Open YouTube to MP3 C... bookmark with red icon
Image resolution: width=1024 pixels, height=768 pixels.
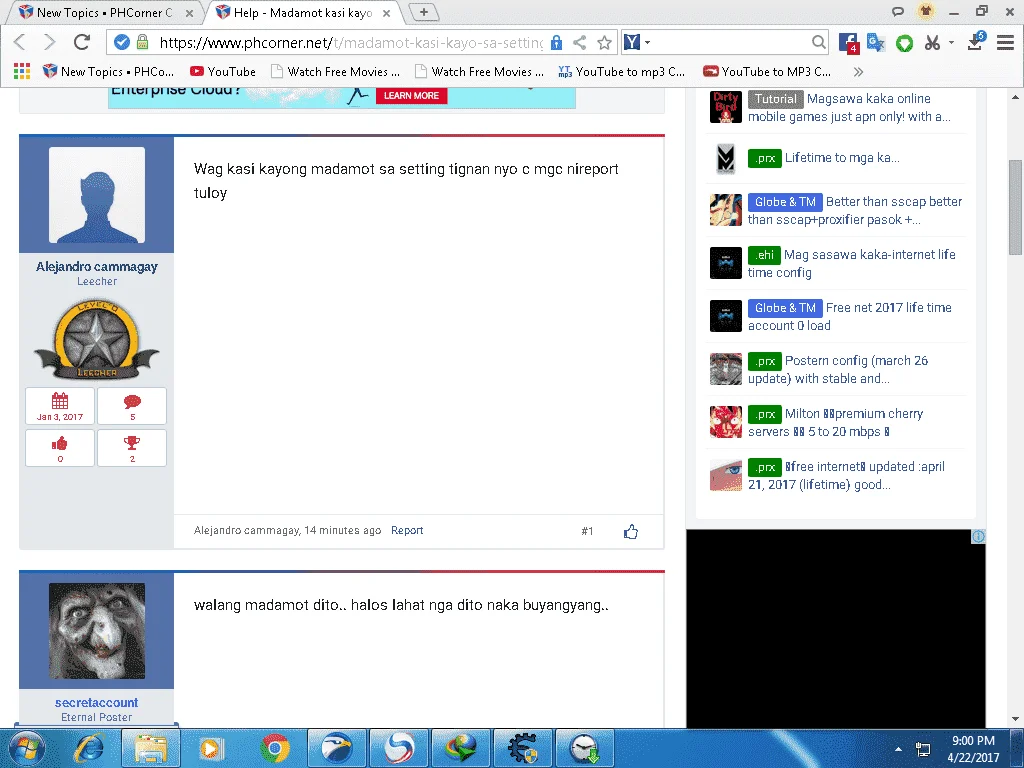(767, 71)
